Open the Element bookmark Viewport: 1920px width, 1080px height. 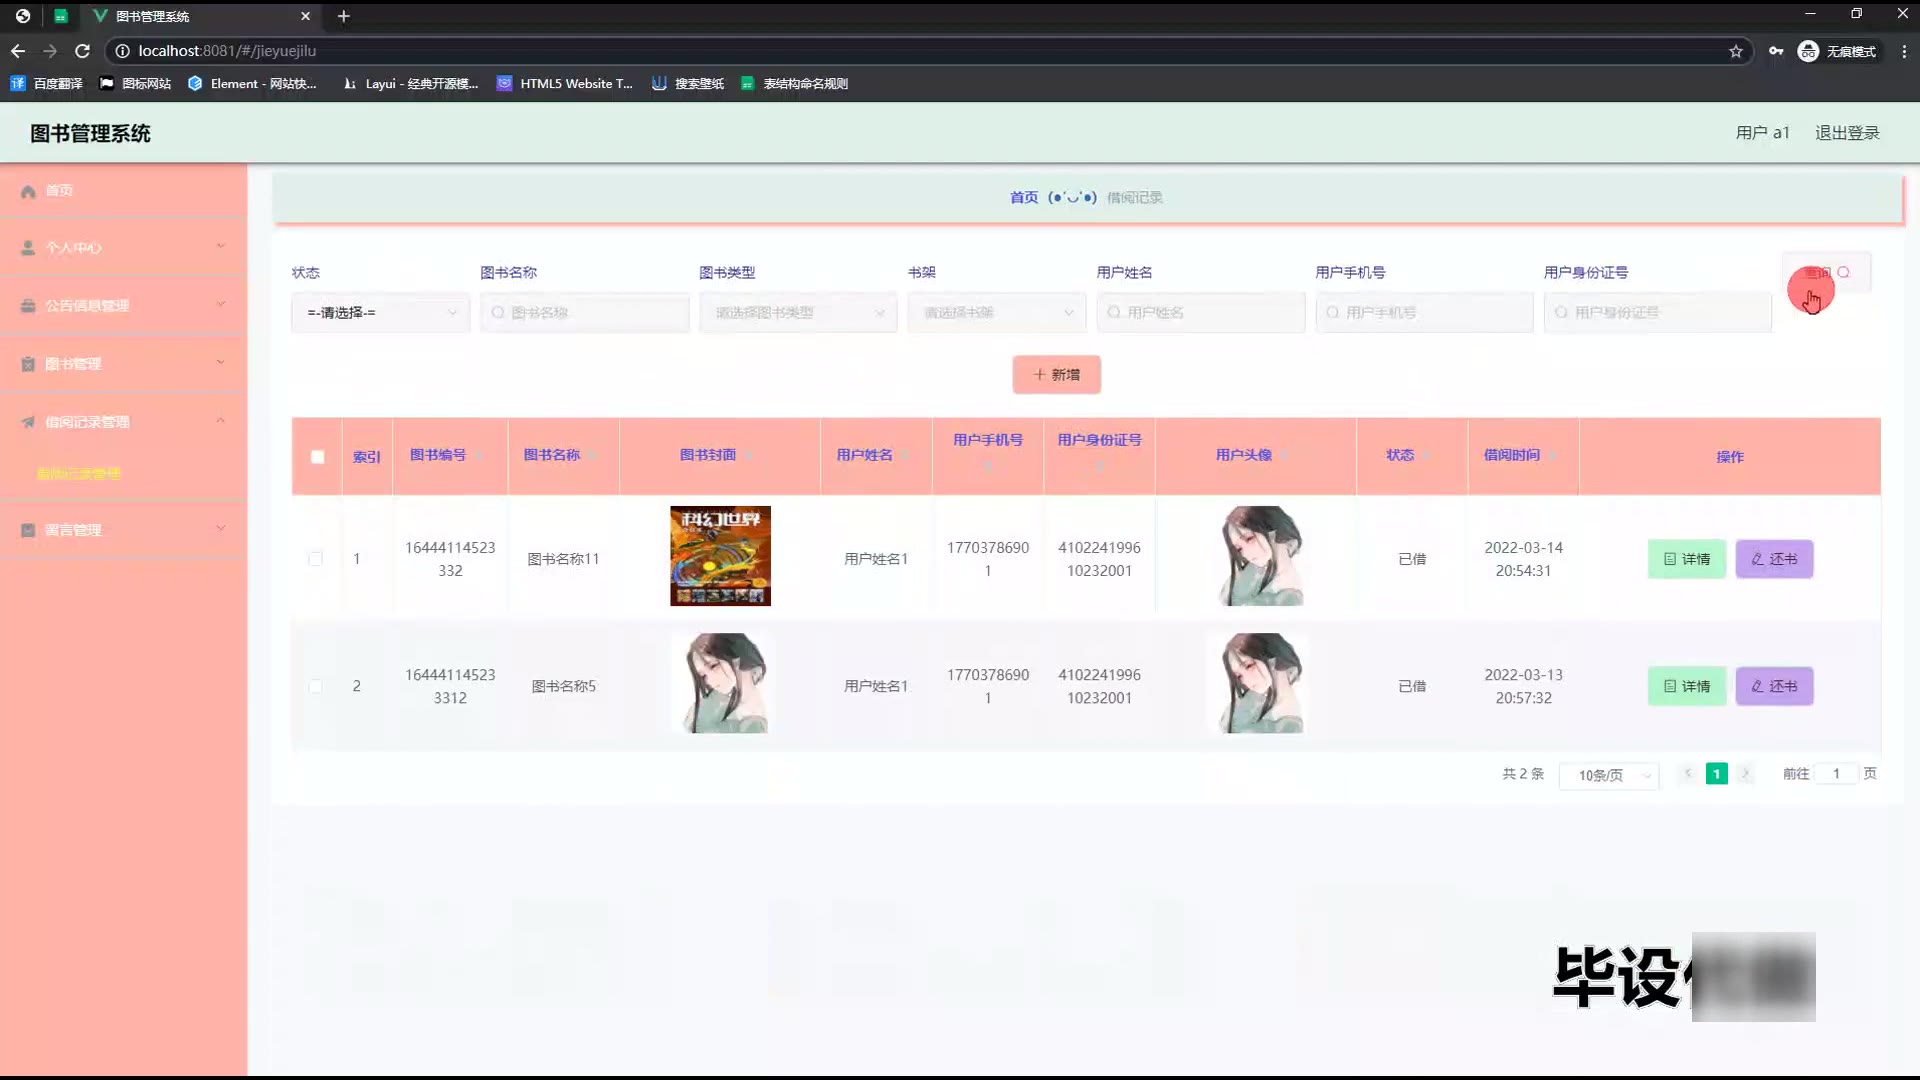click(x=252, y=84)
